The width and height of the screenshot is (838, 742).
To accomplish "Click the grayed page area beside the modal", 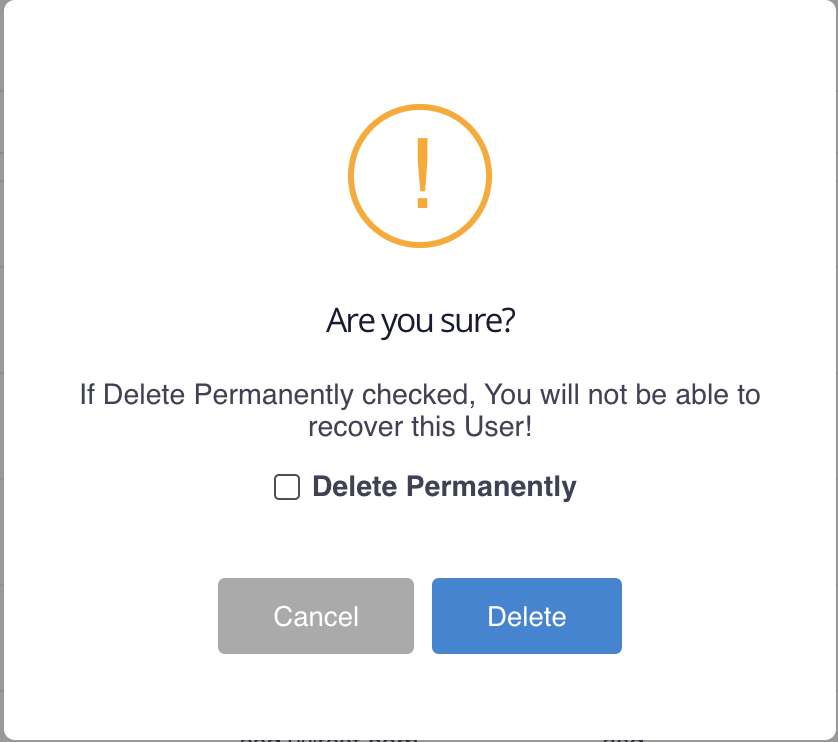I will click(x=4, y=370).
